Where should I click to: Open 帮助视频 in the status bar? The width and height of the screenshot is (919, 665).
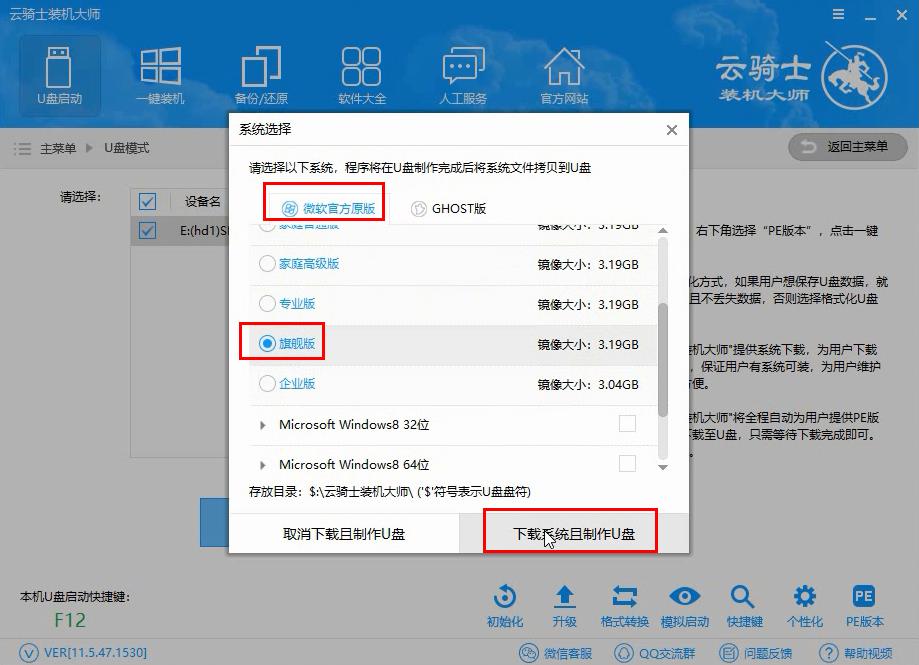[856, 653]
